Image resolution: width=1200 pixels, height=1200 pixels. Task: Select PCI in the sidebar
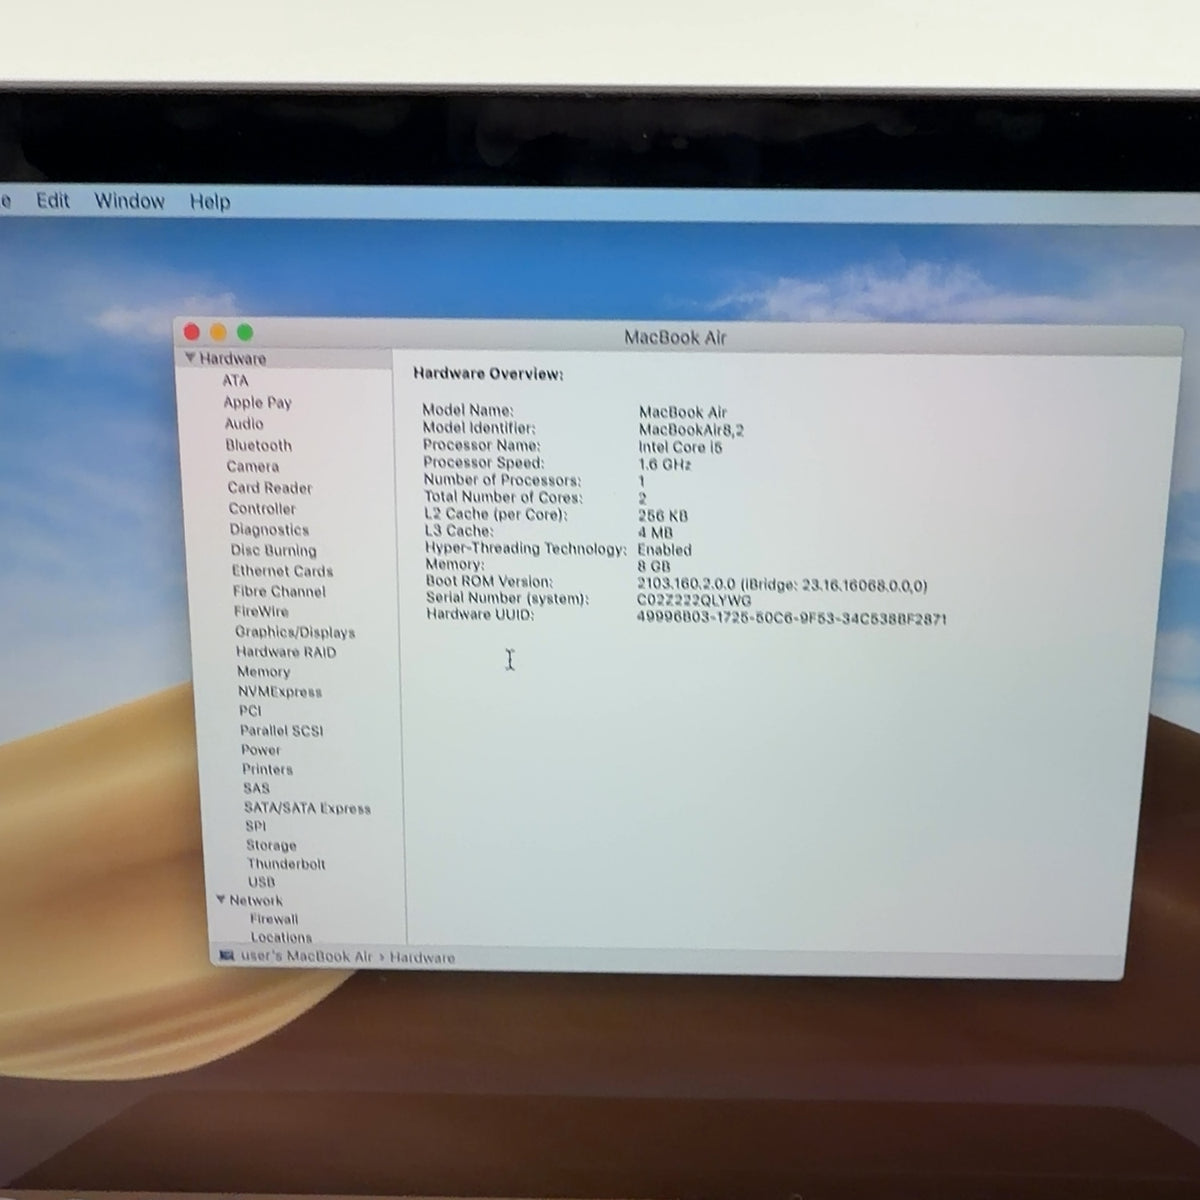coord(250,710)
